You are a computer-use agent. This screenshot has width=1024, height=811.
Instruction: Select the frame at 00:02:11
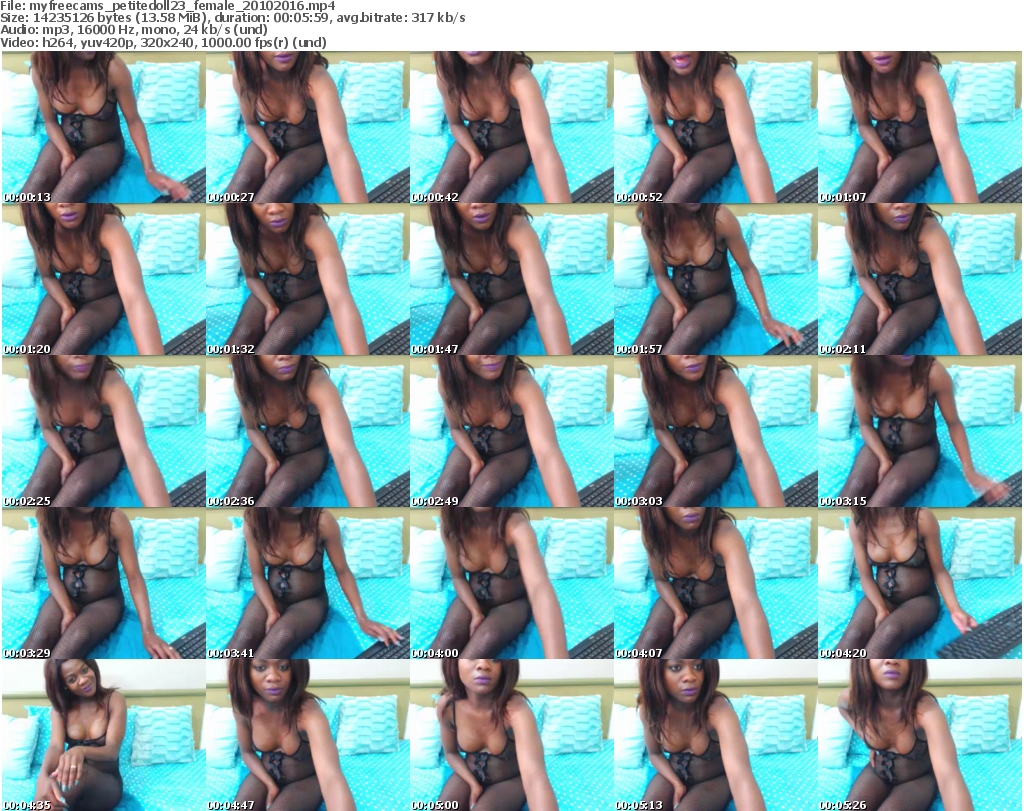tap(920, 279)
